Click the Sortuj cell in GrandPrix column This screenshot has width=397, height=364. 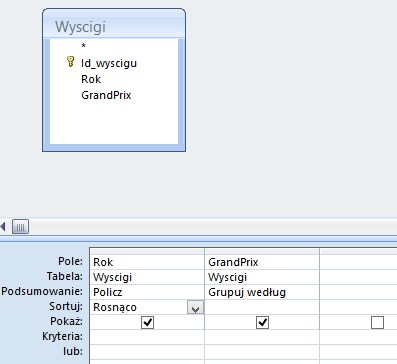click(x=262, y=307)
